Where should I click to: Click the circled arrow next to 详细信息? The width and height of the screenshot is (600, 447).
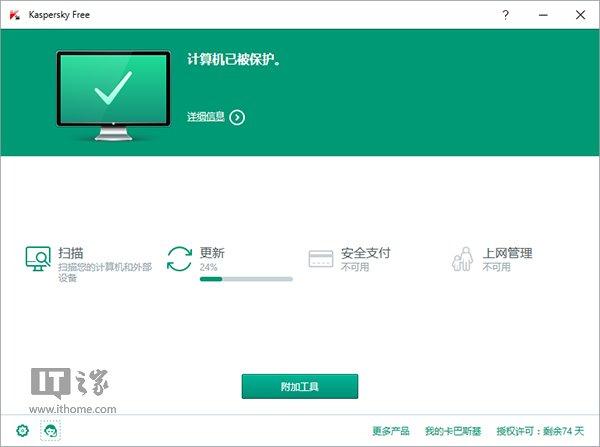pyautogui.click(x=237, y=117)
